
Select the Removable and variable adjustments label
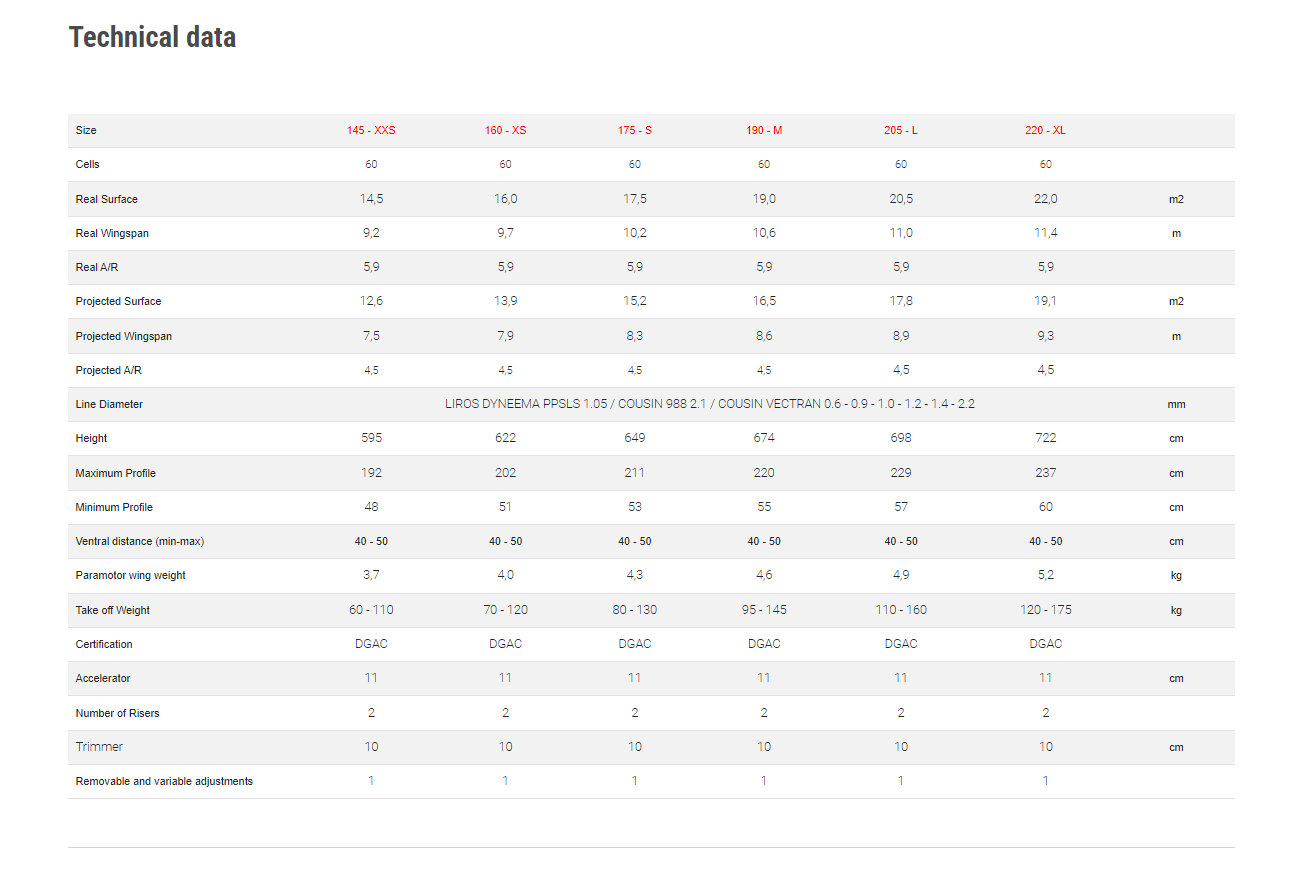click(x=164, y=781)
